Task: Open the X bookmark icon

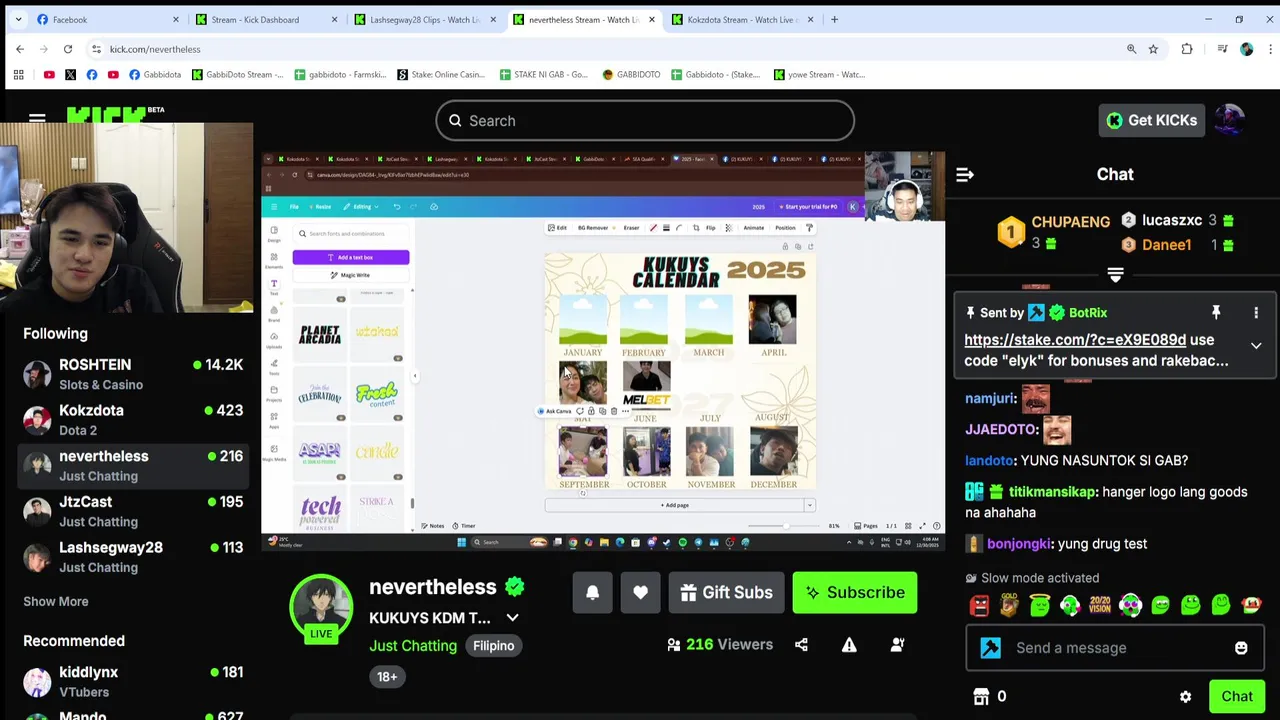Action: pyautogui.click(x=70, y=74)
